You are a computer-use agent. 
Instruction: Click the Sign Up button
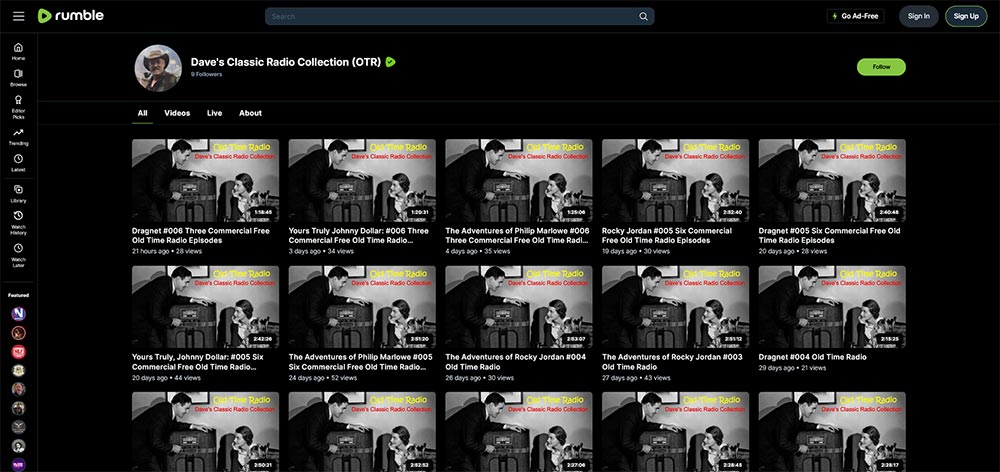coord(966,16)
